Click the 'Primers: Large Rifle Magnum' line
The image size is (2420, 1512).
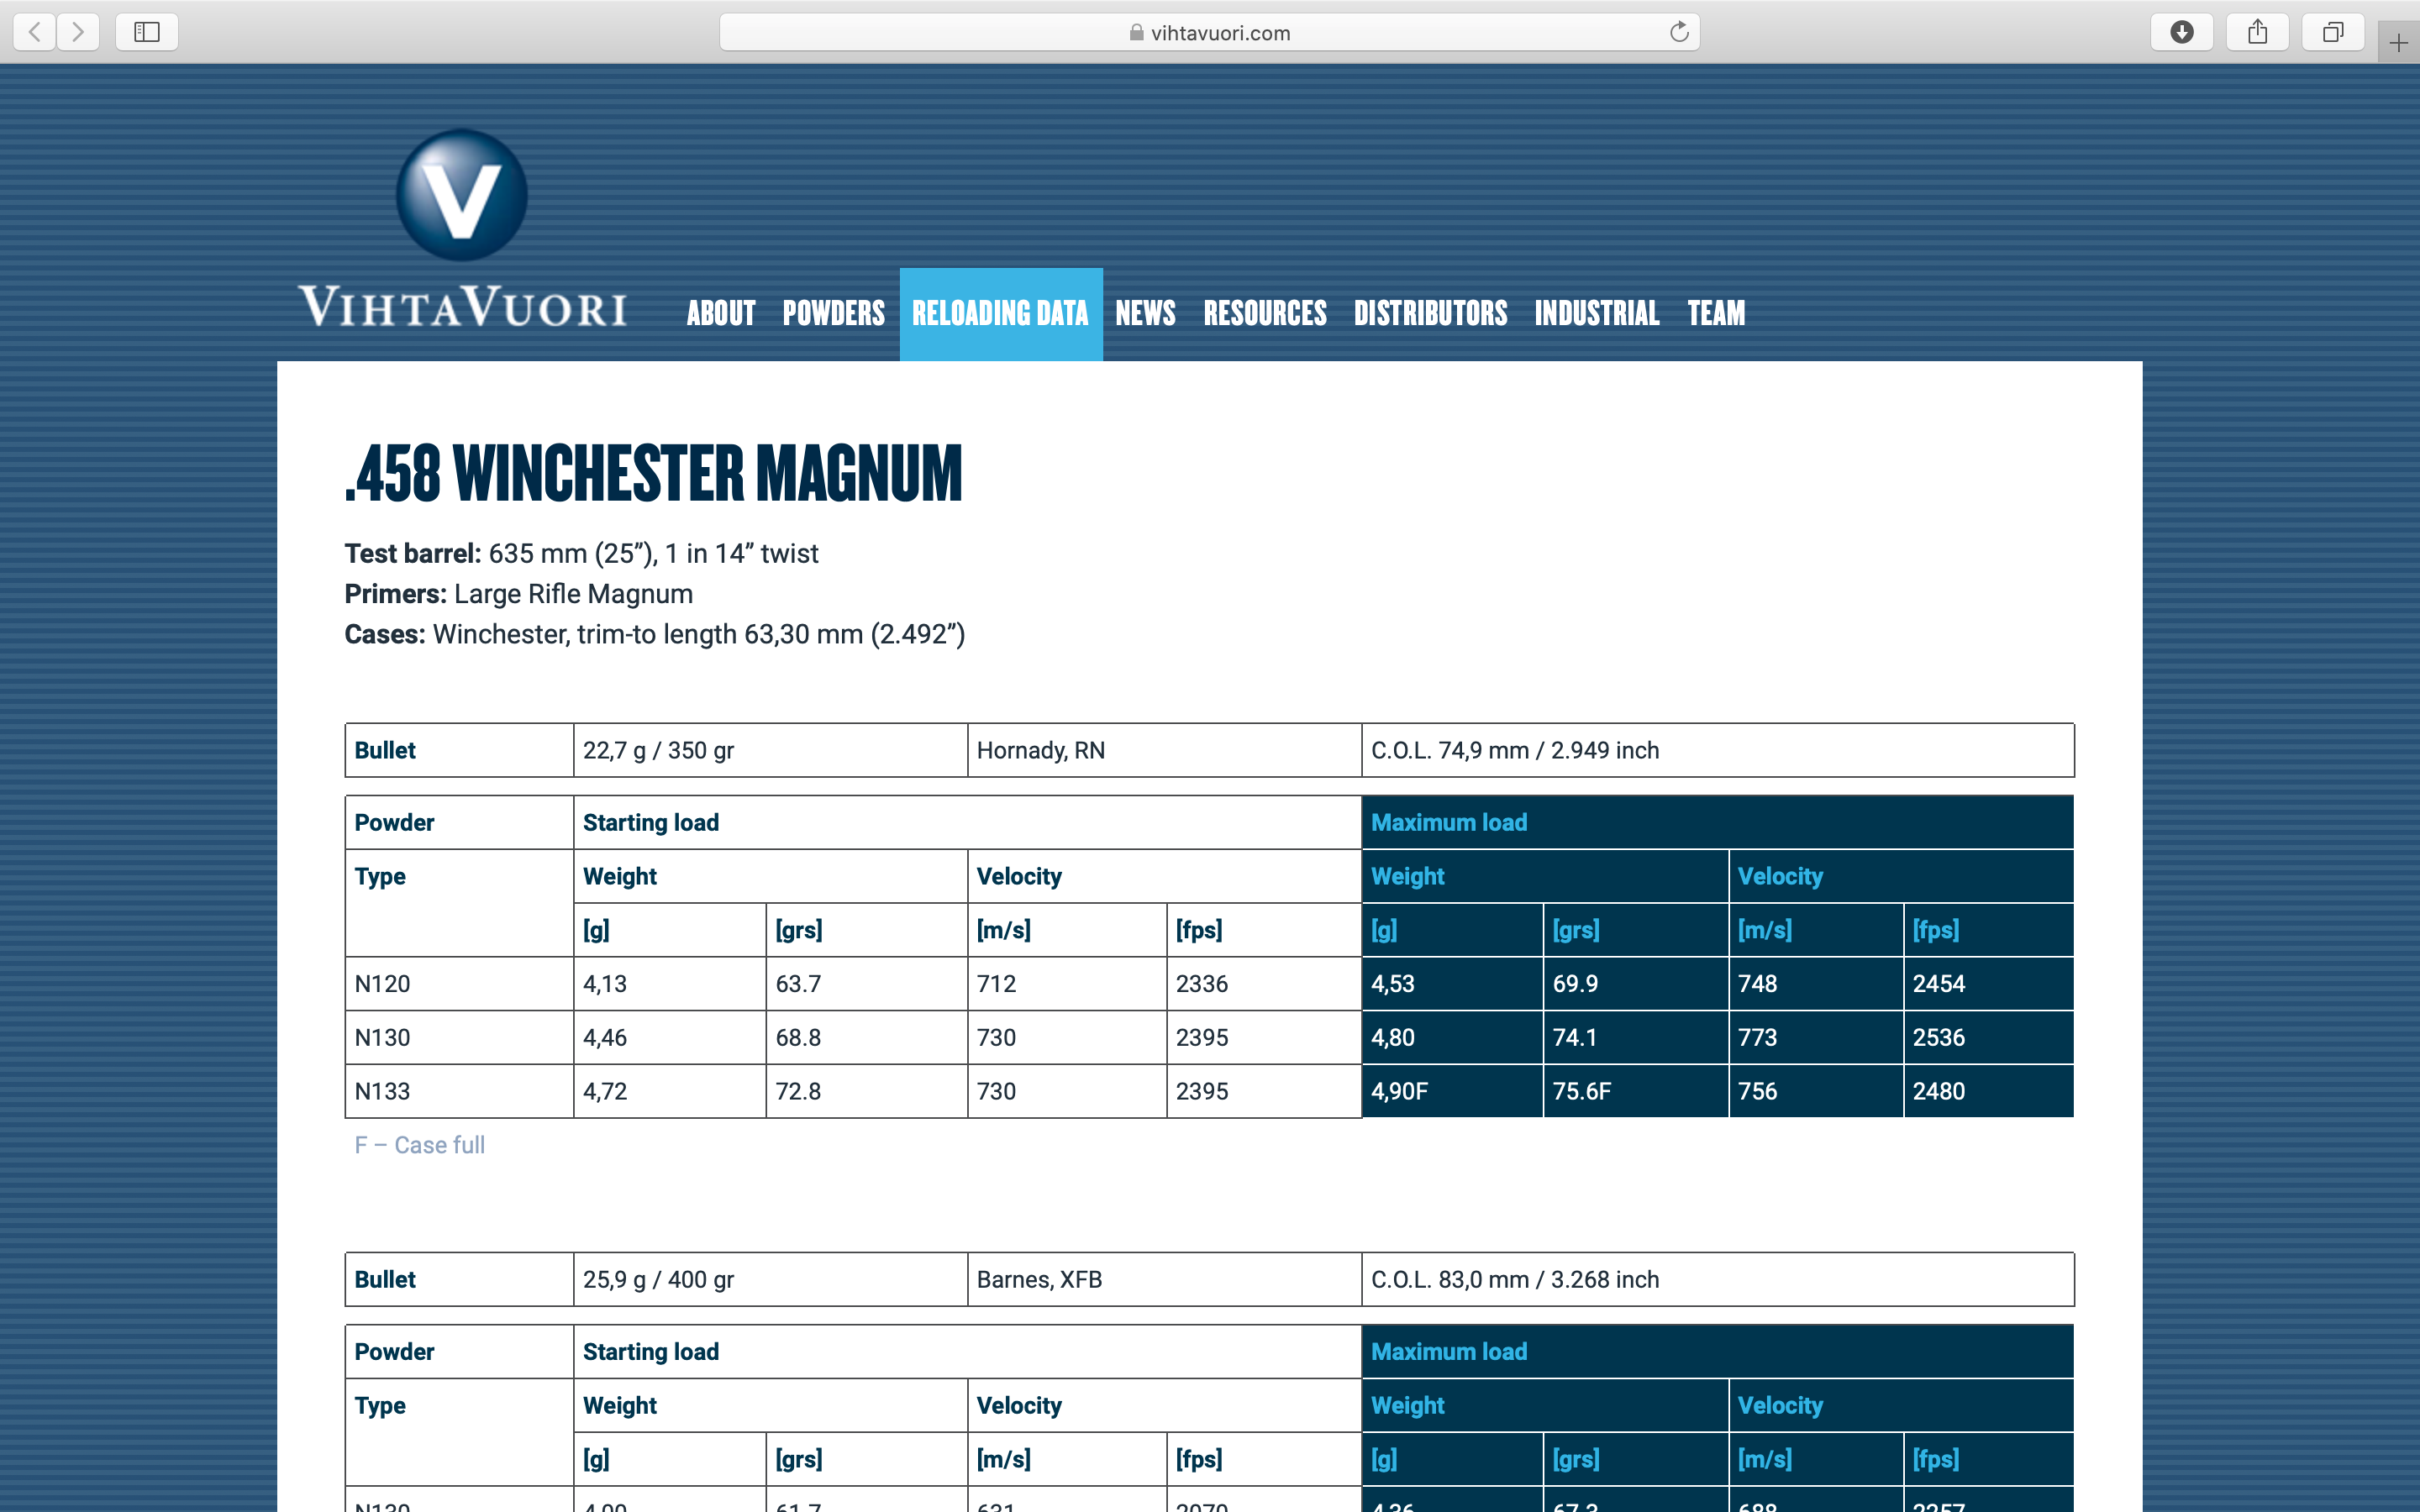pyautogui.click(x=518, y=594)
